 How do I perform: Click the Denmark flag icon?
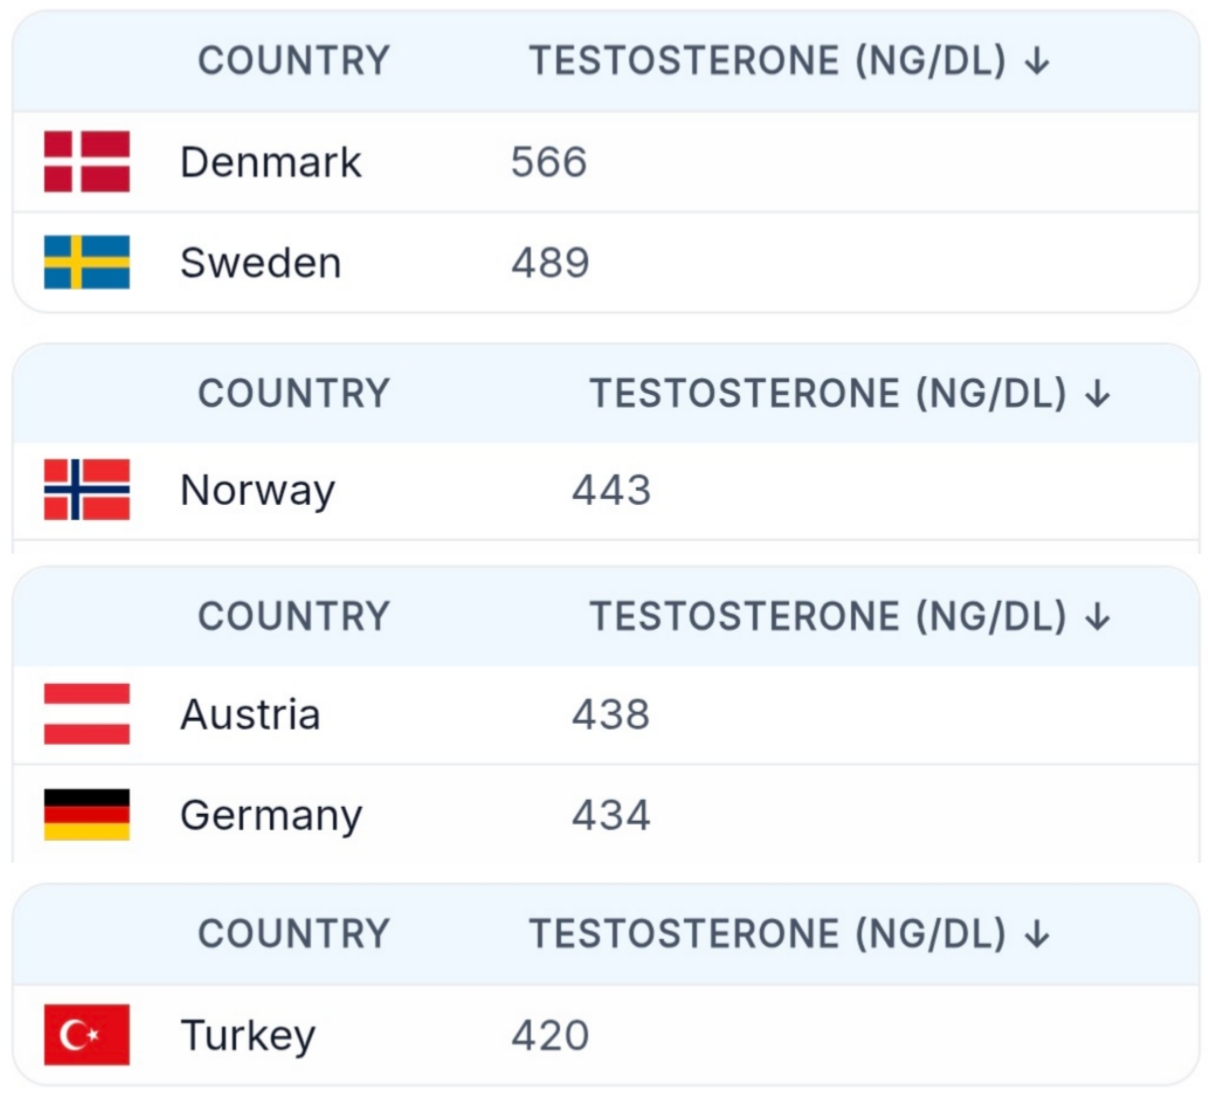(x=87, y=161)
